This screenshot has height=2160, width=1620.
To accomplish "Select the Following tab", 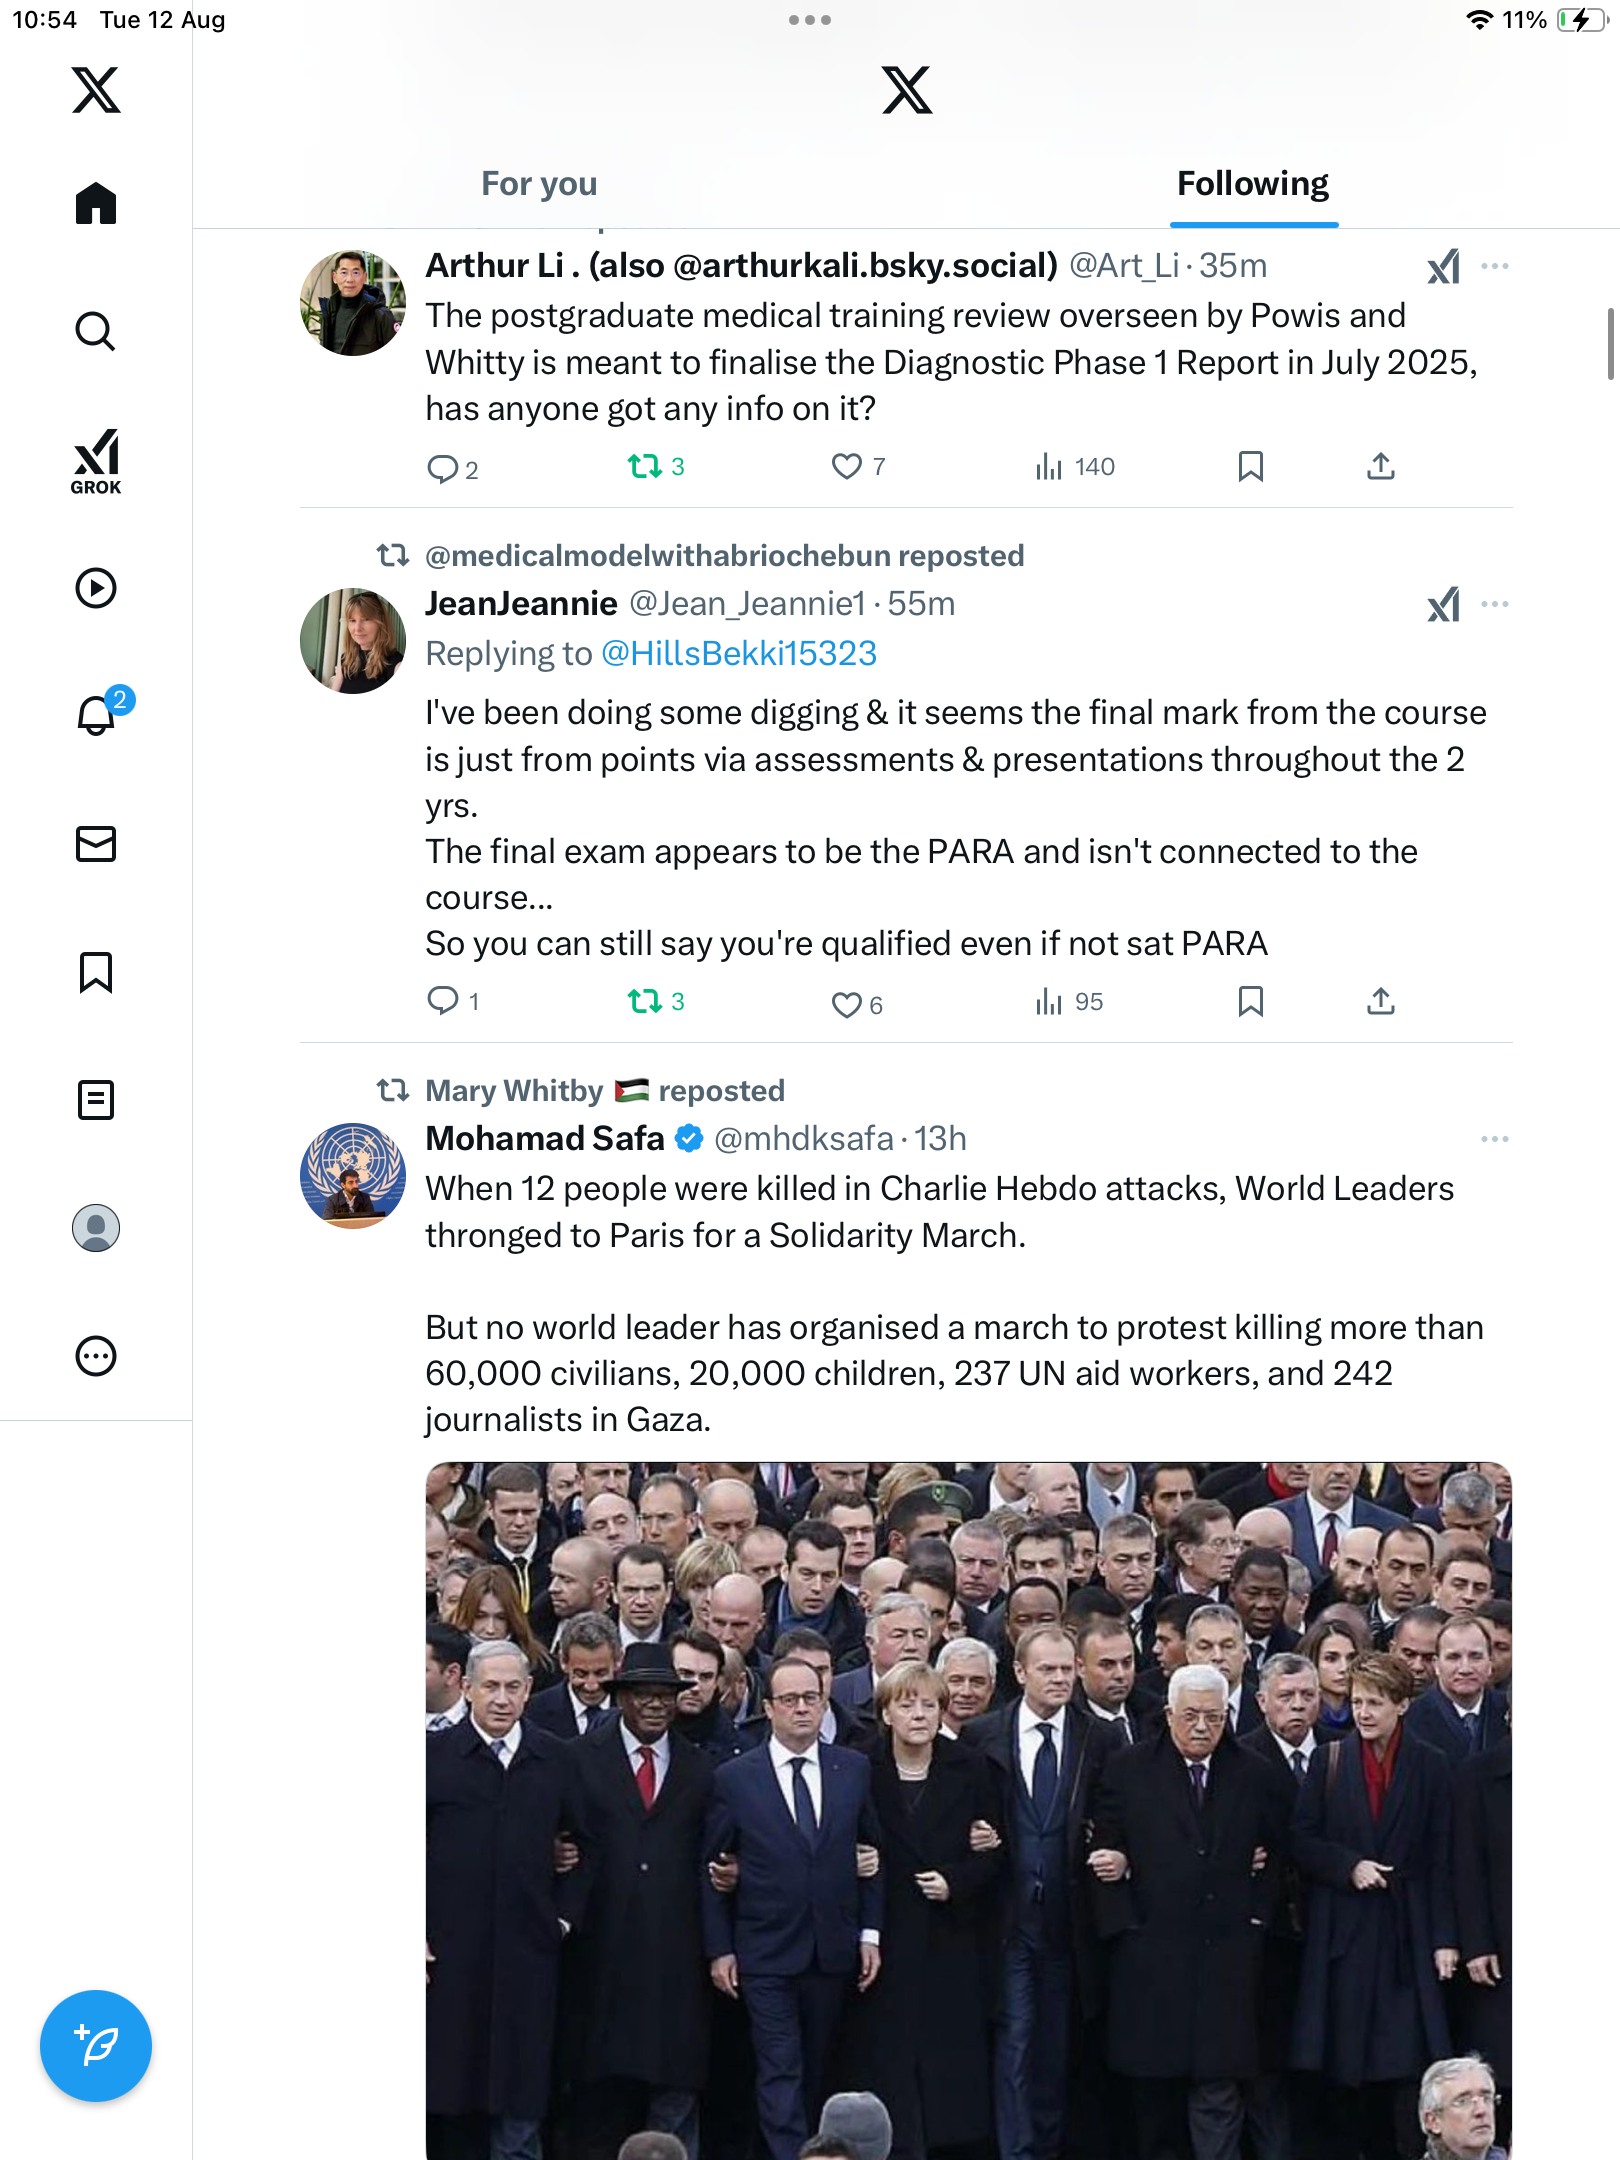I will tap(1252, 184).
